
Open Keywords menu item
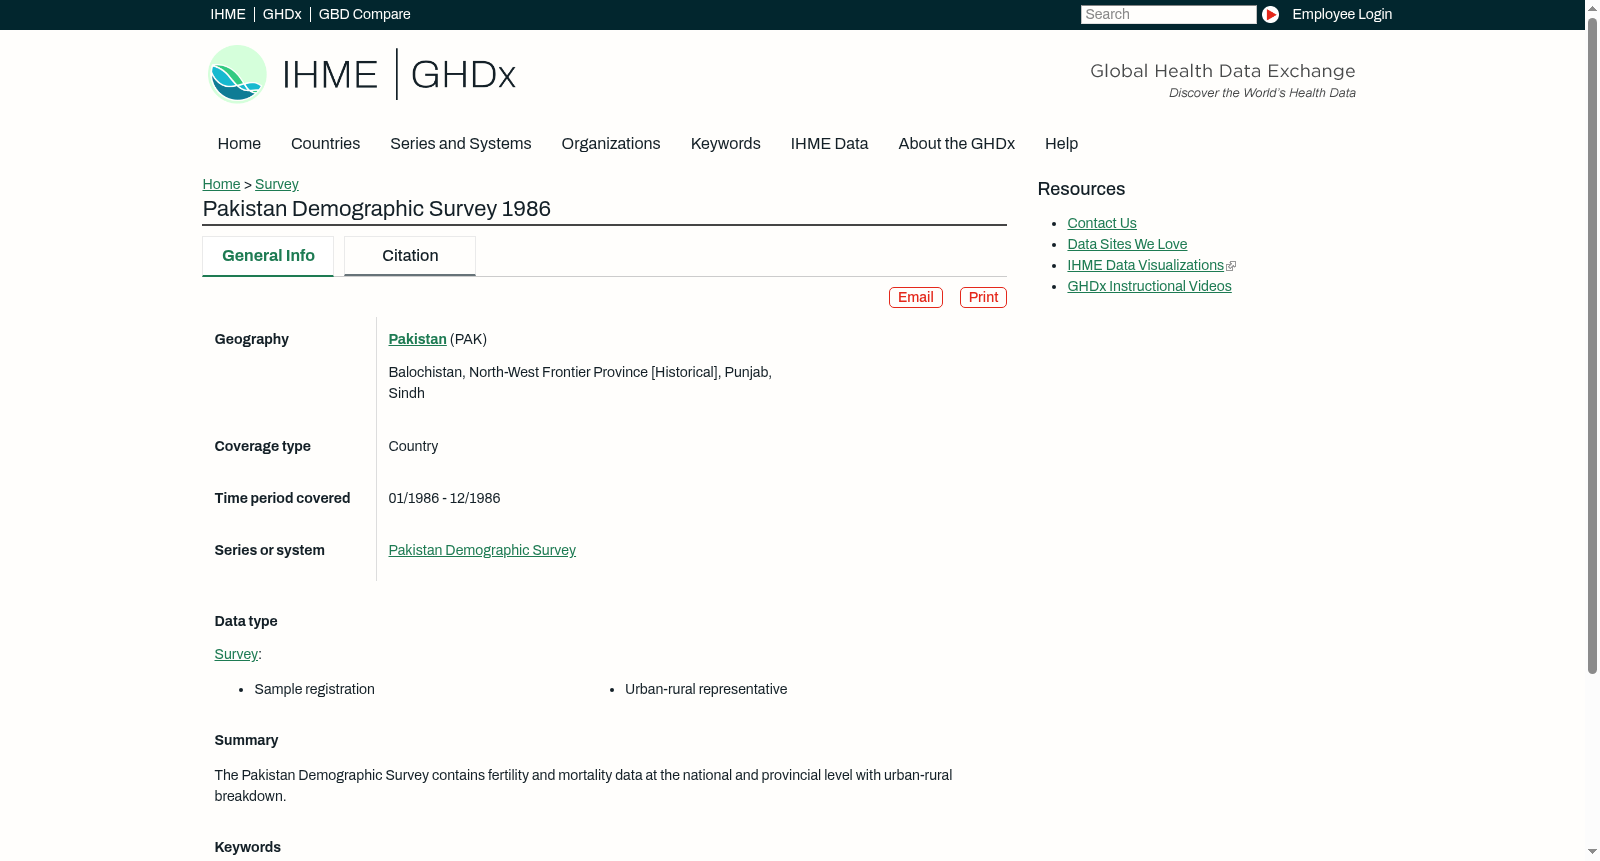726,144
